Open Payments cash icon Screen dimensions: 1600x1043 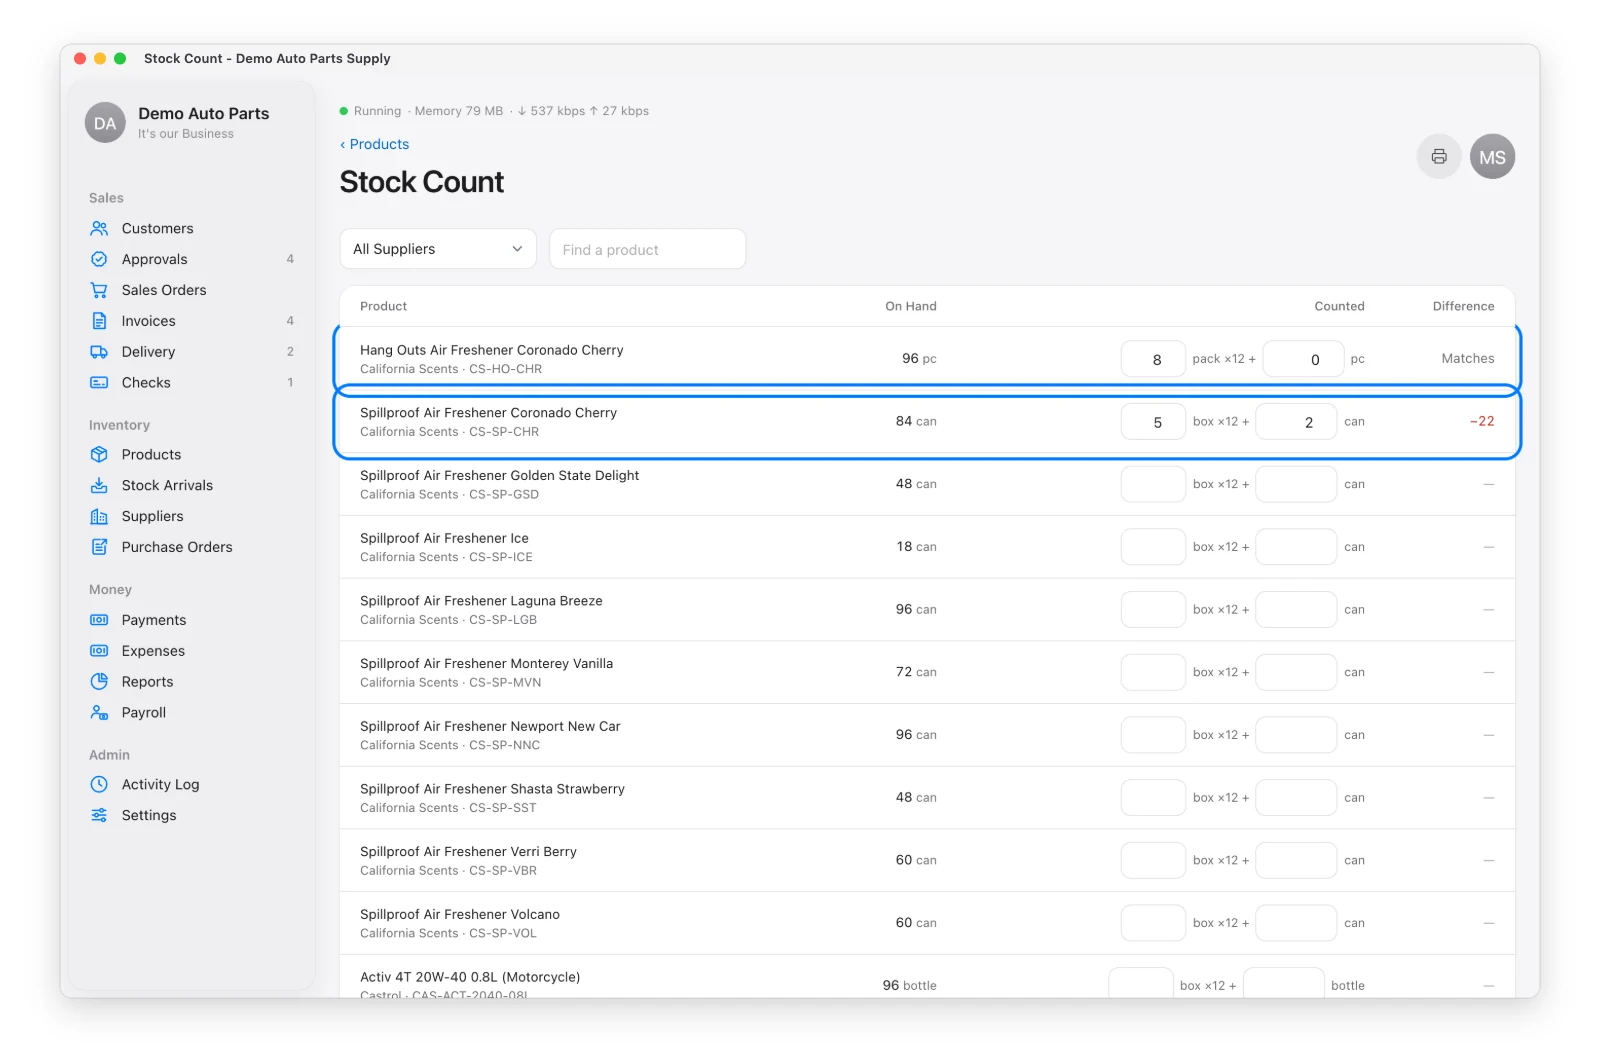[99, 620]
